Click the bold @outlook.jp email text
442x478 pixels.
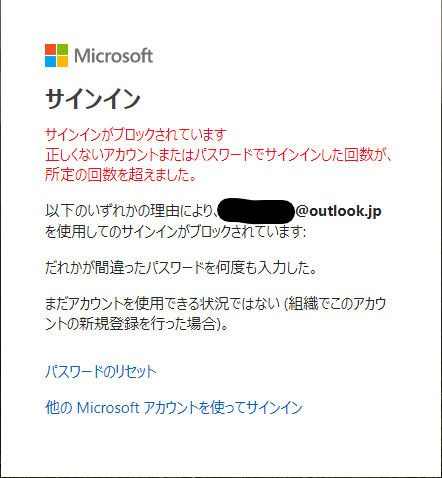click(338, 211)
